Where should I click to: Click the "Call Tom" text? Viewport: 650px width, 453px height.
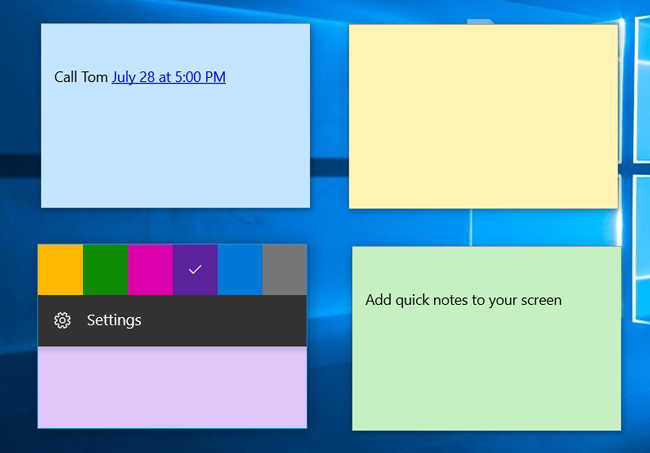click(x=80, y=77)
